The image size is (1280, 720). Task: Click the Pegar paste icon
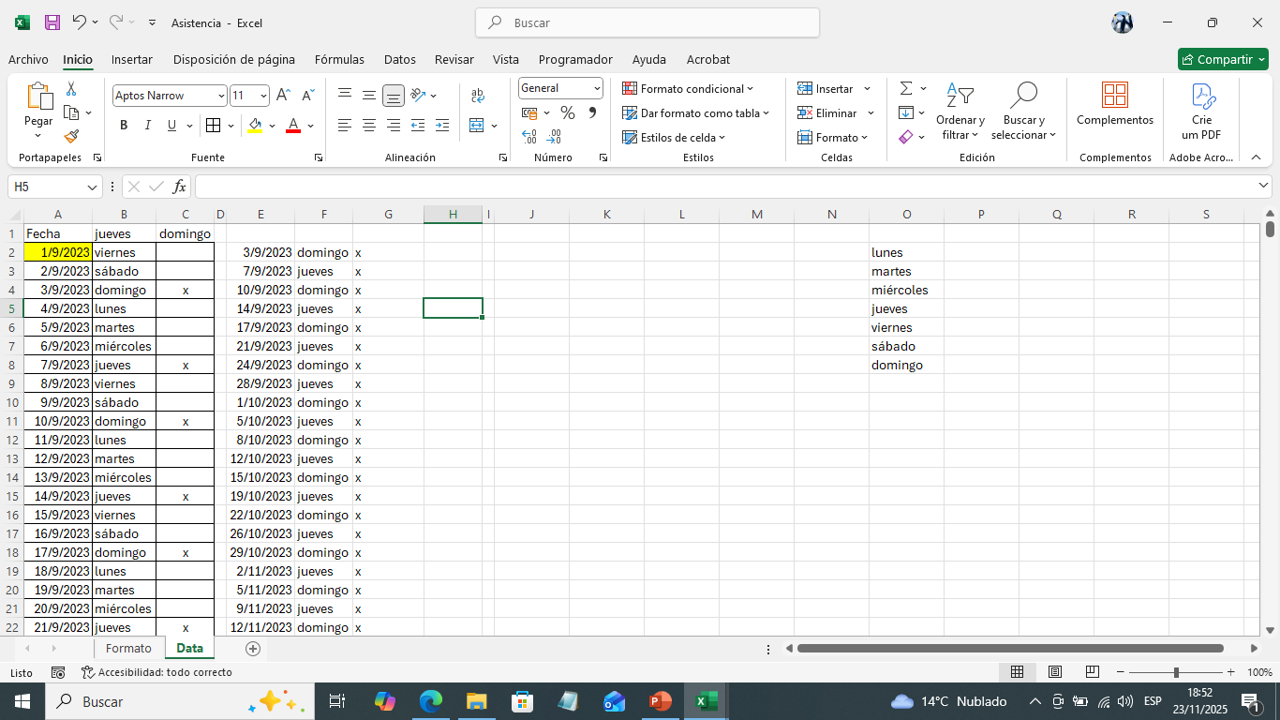pos(38,97)
